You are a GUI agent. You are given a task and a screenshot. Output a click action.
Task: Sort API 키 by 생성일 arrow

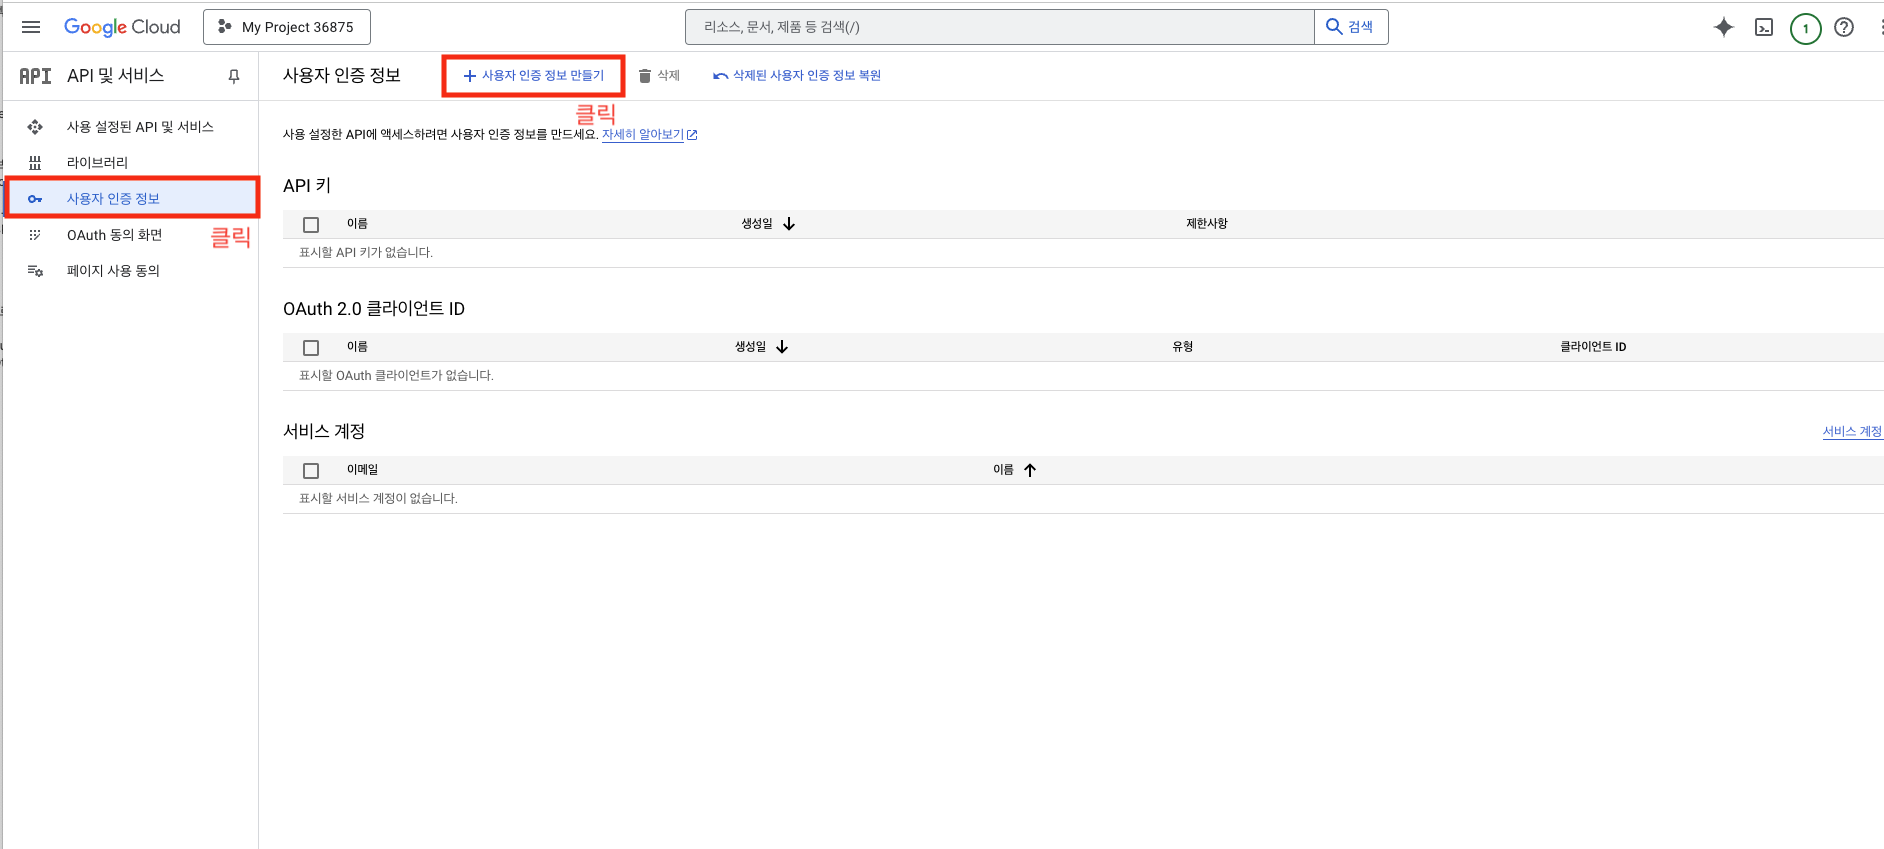(789, 224)
